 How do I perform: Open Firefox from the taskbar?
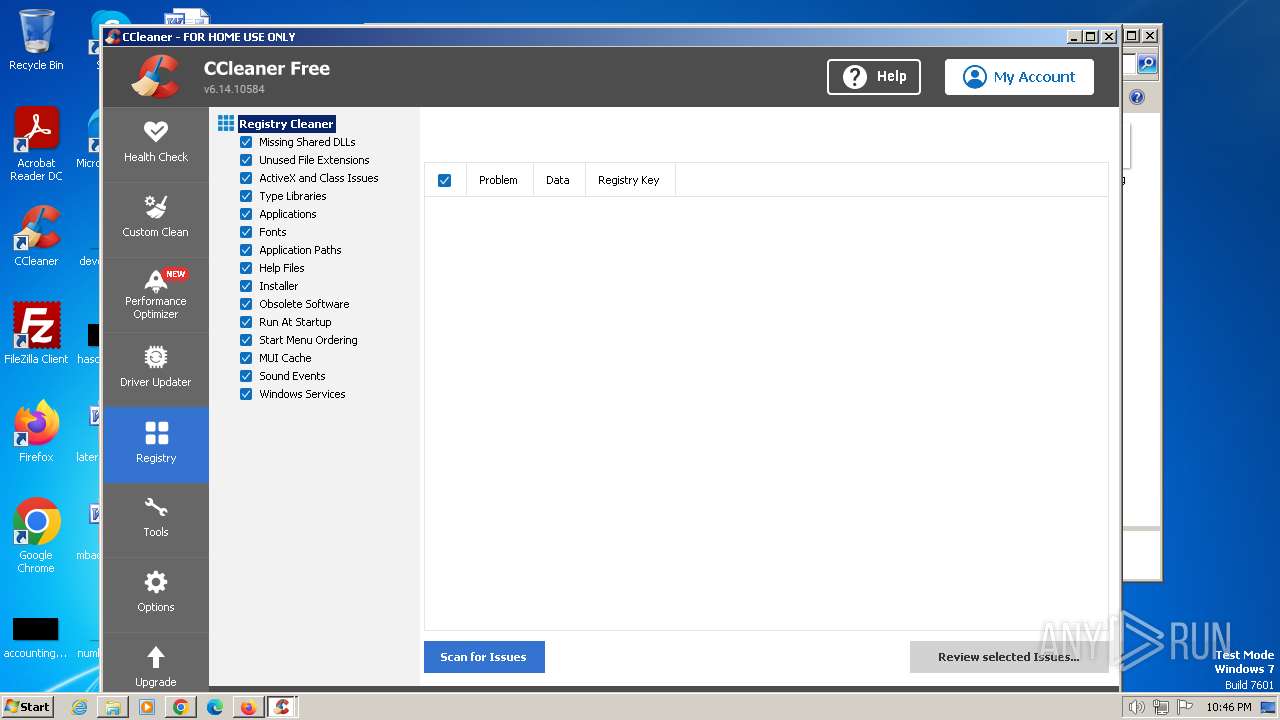click(x=248, y=707)
